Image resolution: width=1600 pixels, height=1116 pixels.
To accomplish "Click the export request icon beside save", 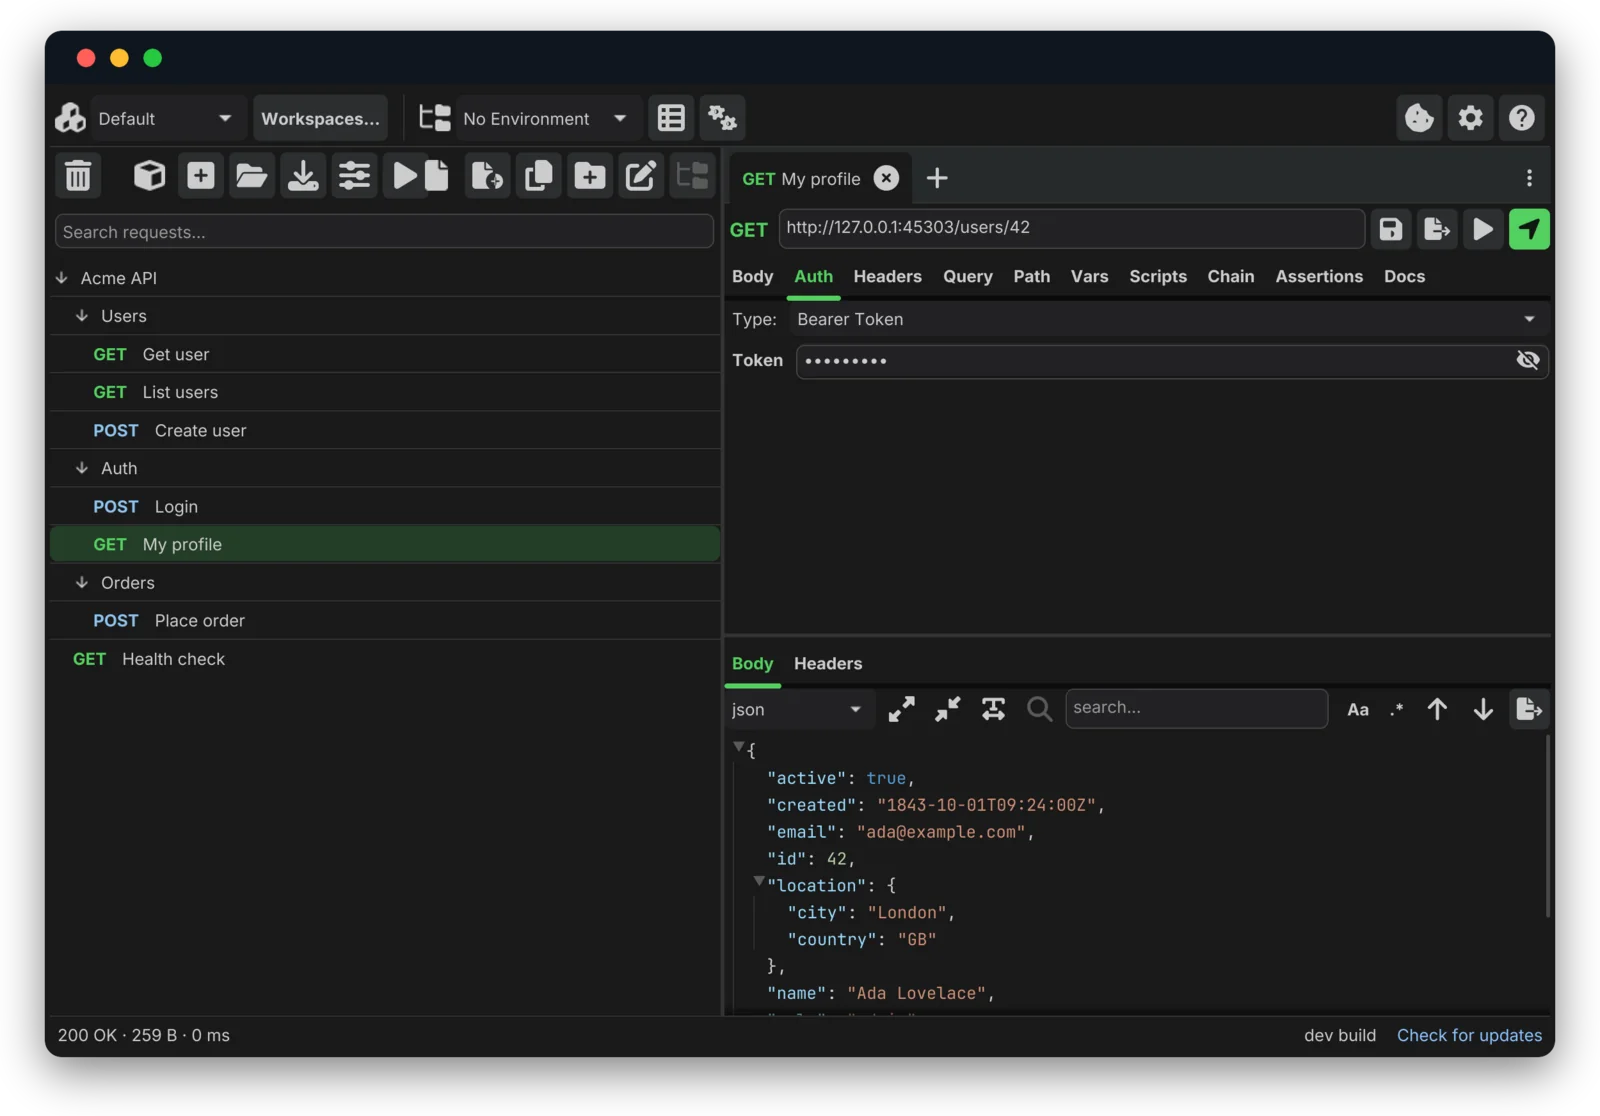I will [x=1437, y=229].
